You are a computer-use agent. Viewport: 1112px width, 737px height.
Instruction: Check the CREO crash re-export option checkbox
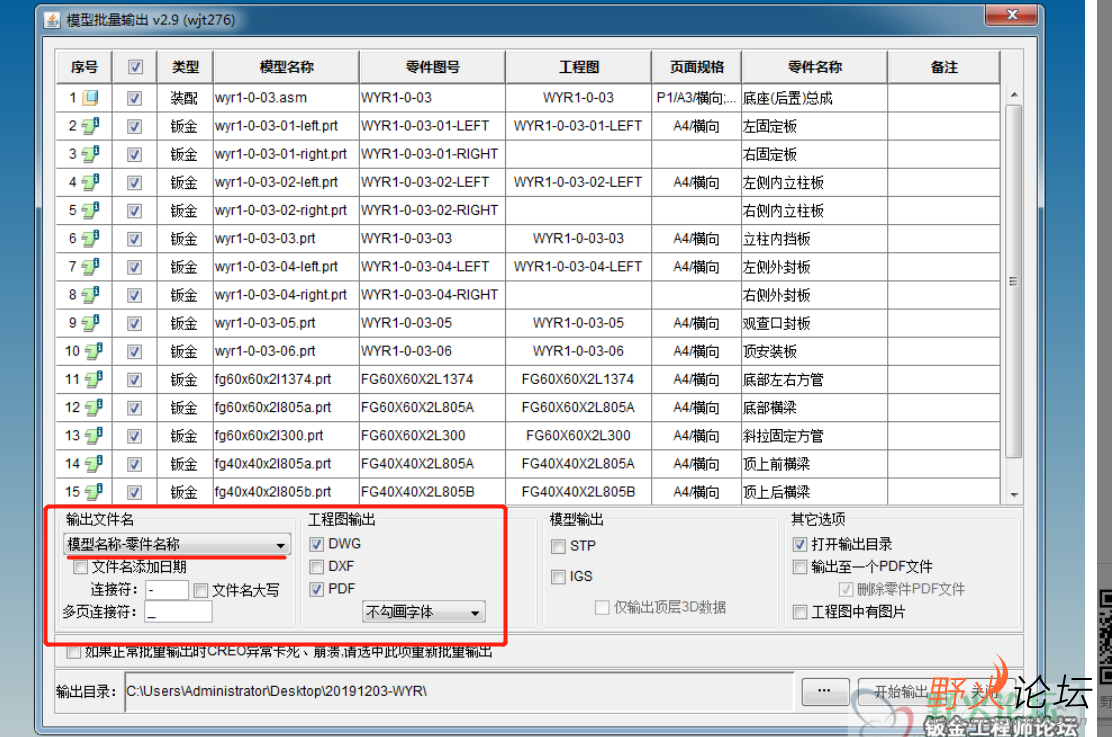click(73, 652)
